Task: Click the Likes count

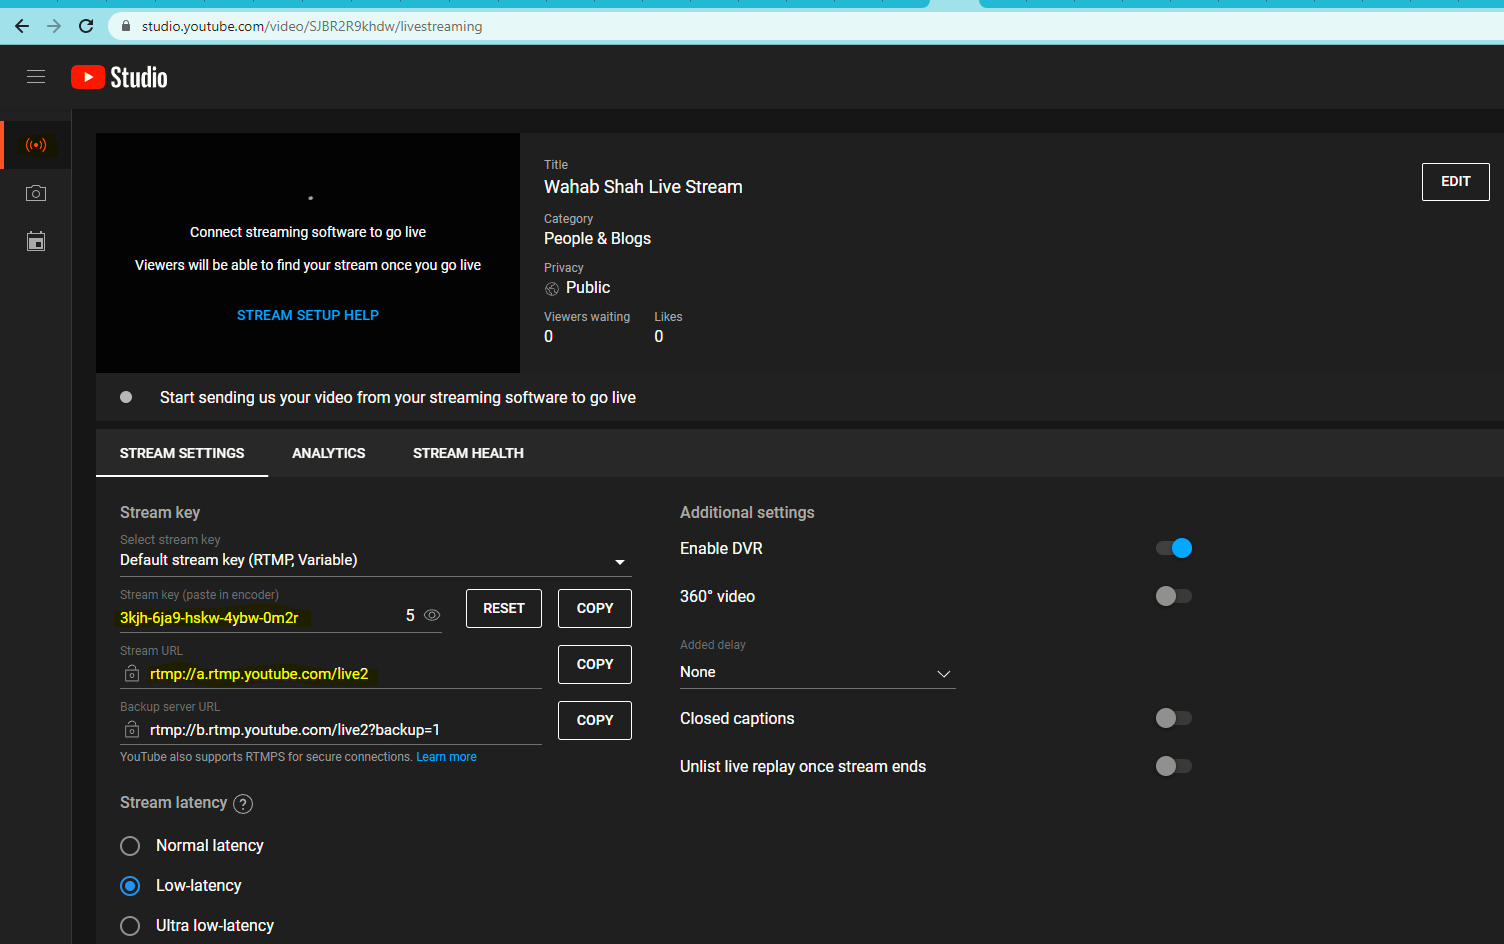Action: point(659,337)
